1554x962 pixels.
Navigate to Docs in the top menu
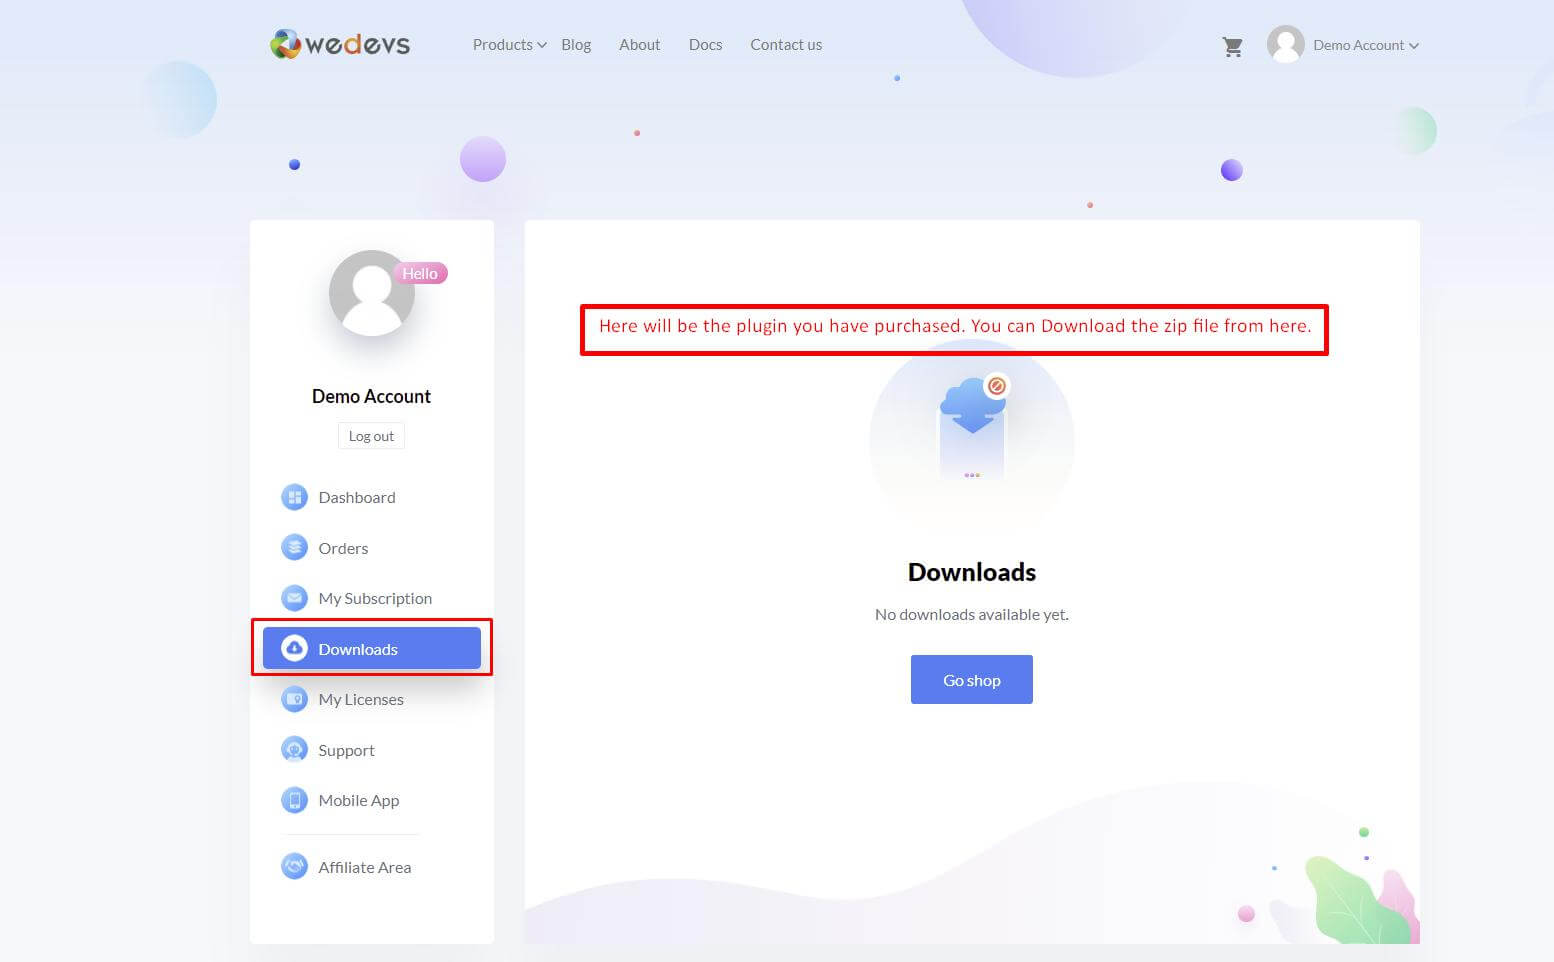(705, 45)
